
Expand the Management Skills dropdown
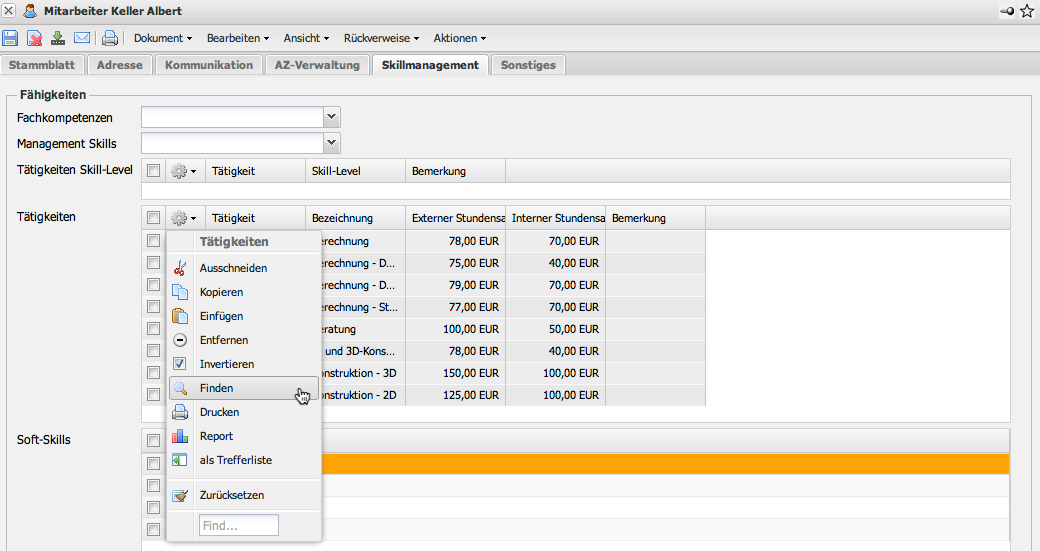pos(332,143)
